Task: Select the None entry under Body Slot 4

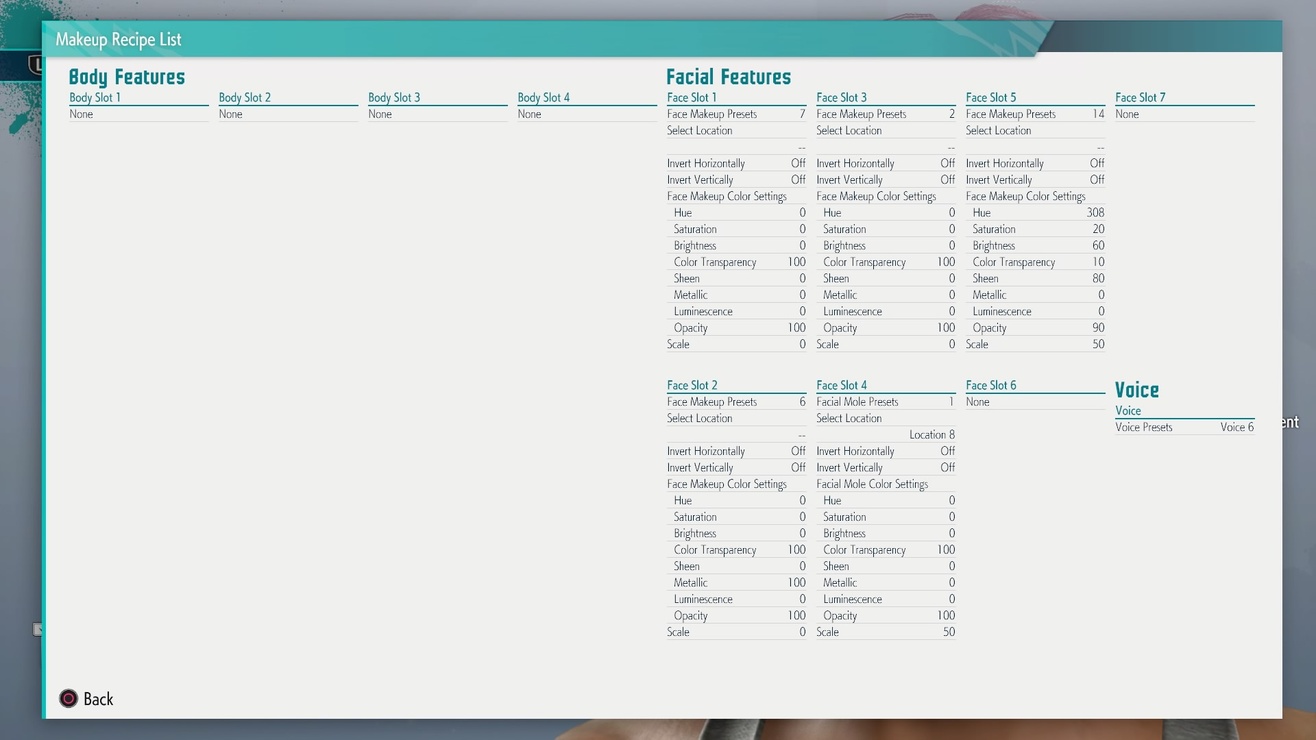Action: [x=530, y=114]
